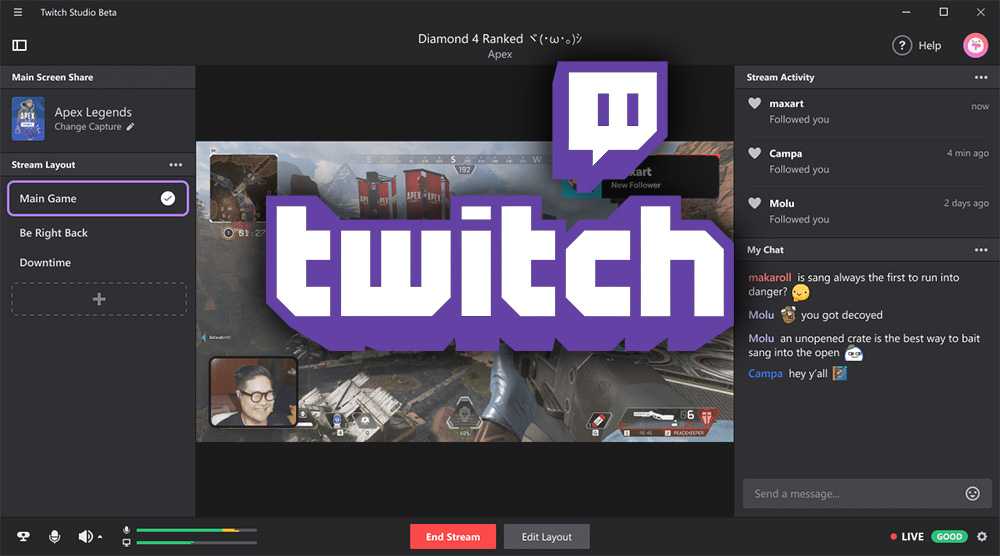Click the desktop audio level meter
This screenshot has height=556, width=1000.
coord(196,543)
